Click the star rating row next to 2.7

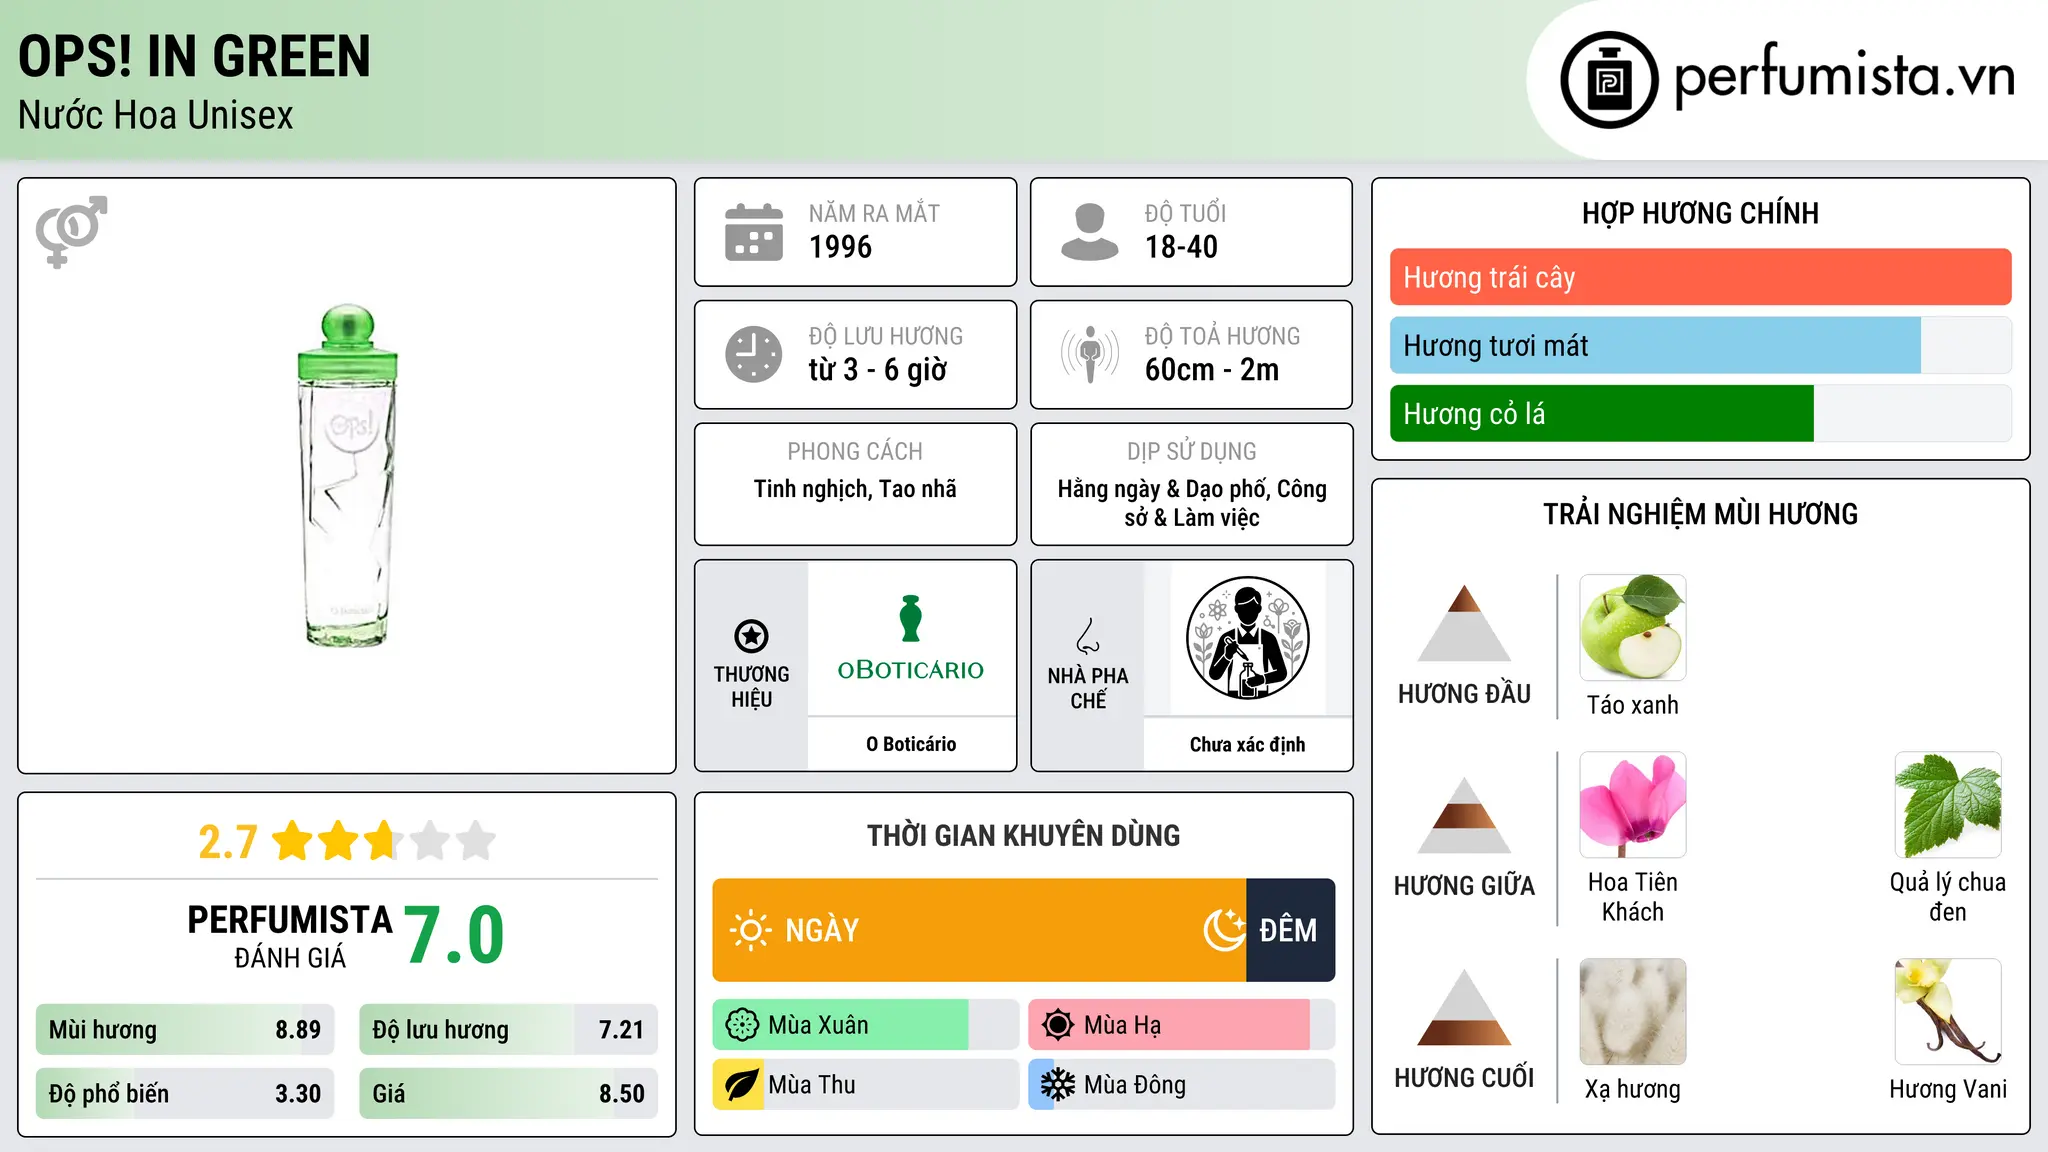[x=384, y=841]
